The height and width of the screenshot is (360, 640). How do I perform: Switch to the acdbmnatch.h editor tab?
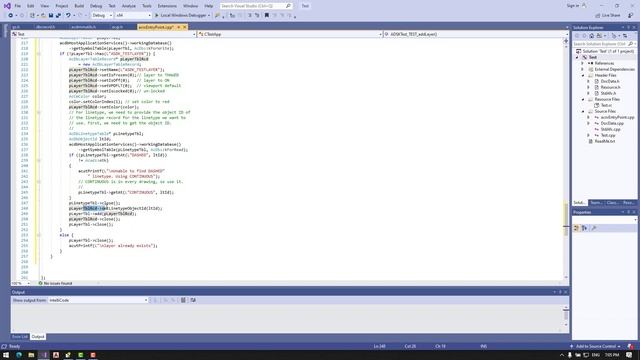(x=83, y=27)
